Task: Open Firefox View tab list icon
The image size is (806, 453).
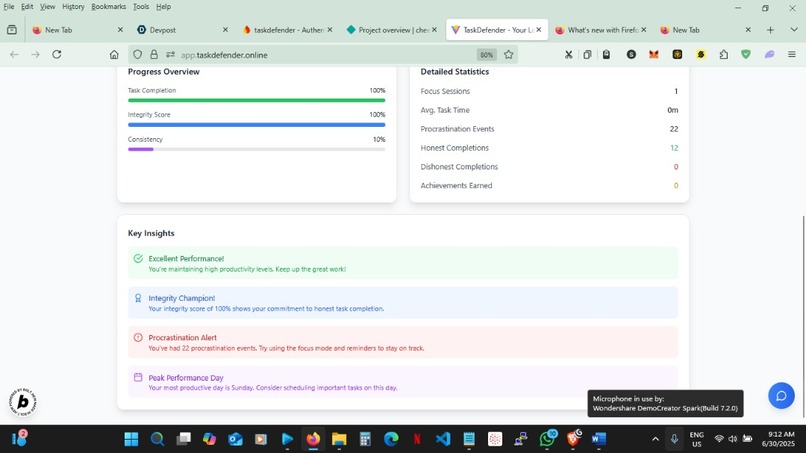Action: (12, 30)
